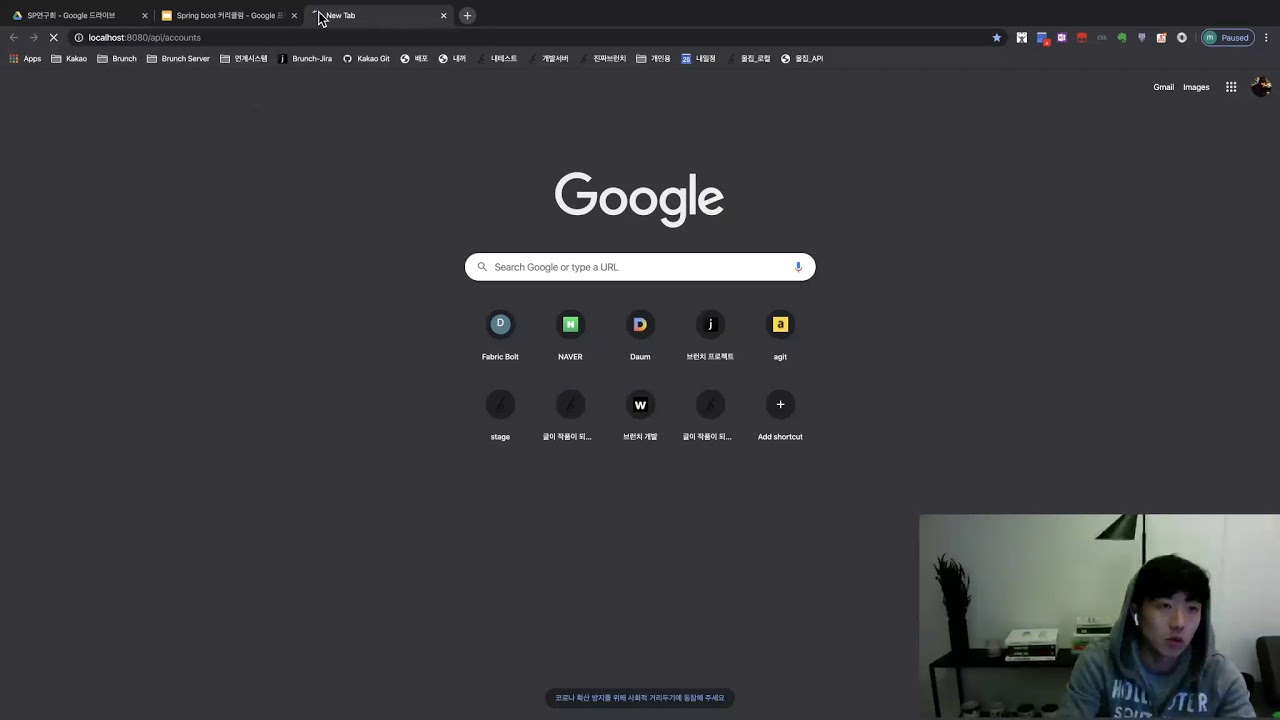Click the Google logo
Image resolution: width=1280 pixels, height=720 pixels.
pos(640,200)
